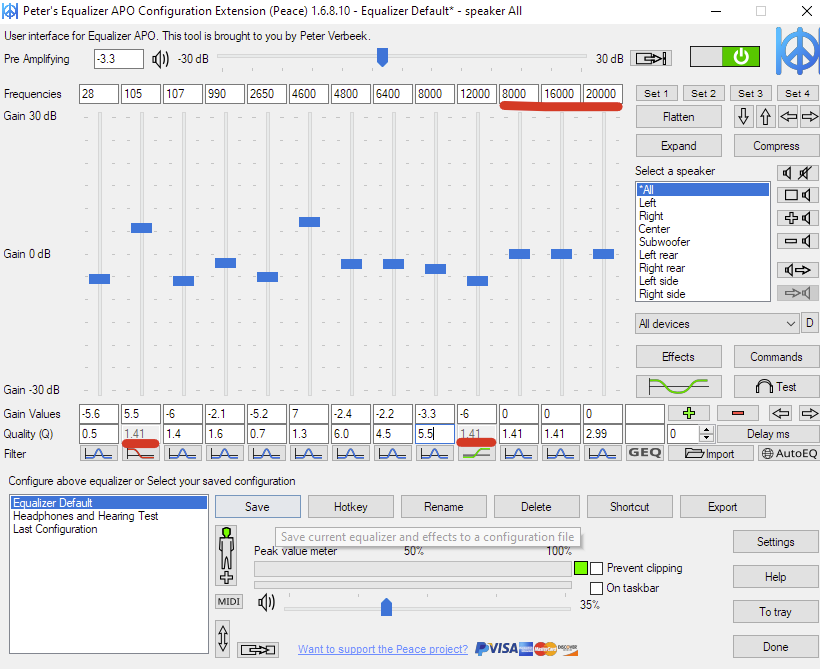The width and height of the screenshot is (820, 669).
Task: Click the square speaker icon button
Action: [798, 195]
